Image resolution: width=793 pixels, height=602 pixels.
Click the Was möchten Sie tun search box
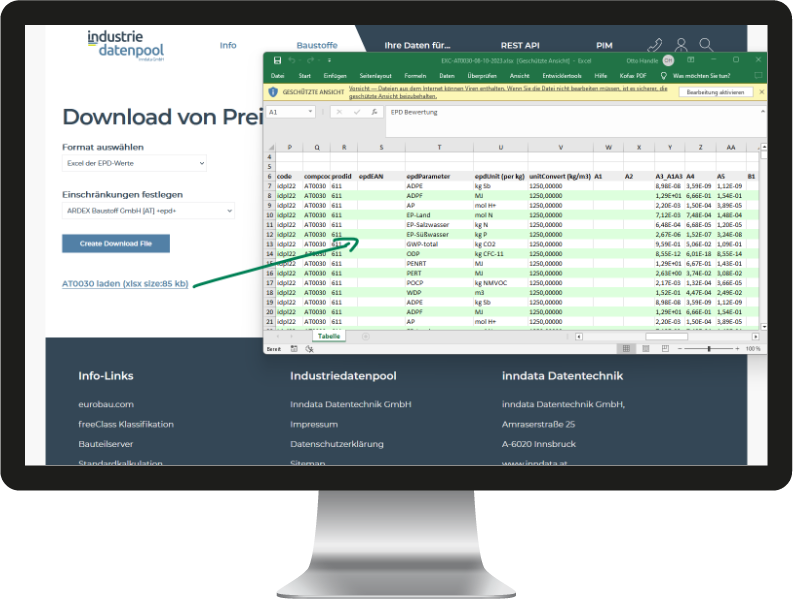coord(701,76)
